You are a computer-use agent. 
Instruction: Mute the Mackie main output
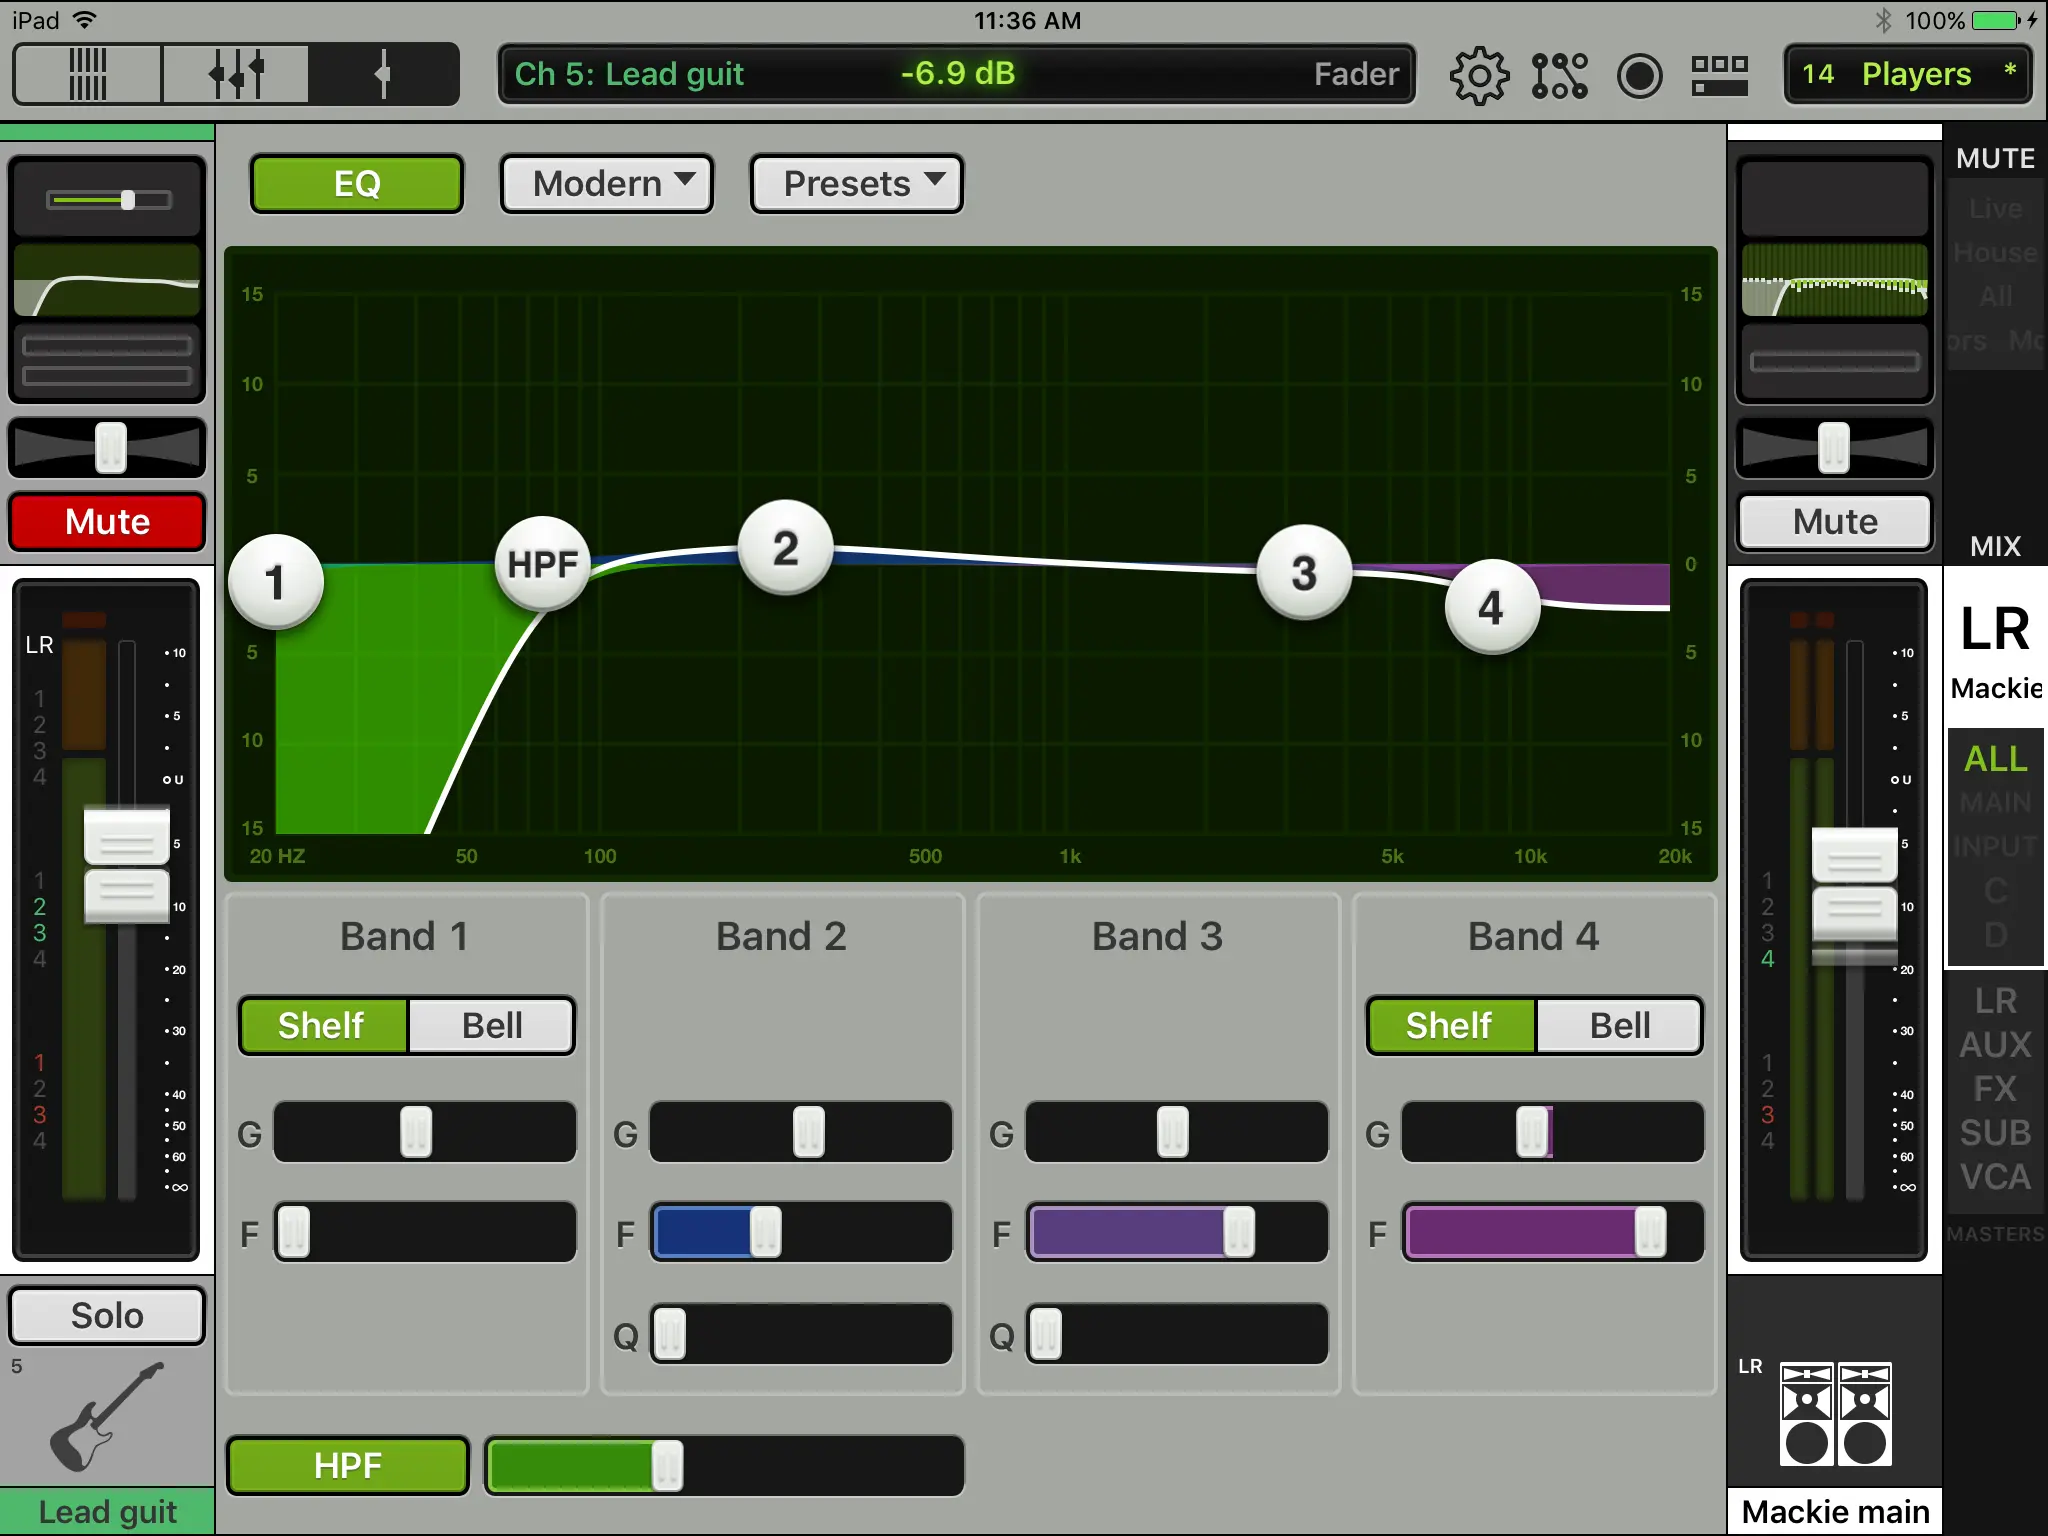pos(1834,522)
